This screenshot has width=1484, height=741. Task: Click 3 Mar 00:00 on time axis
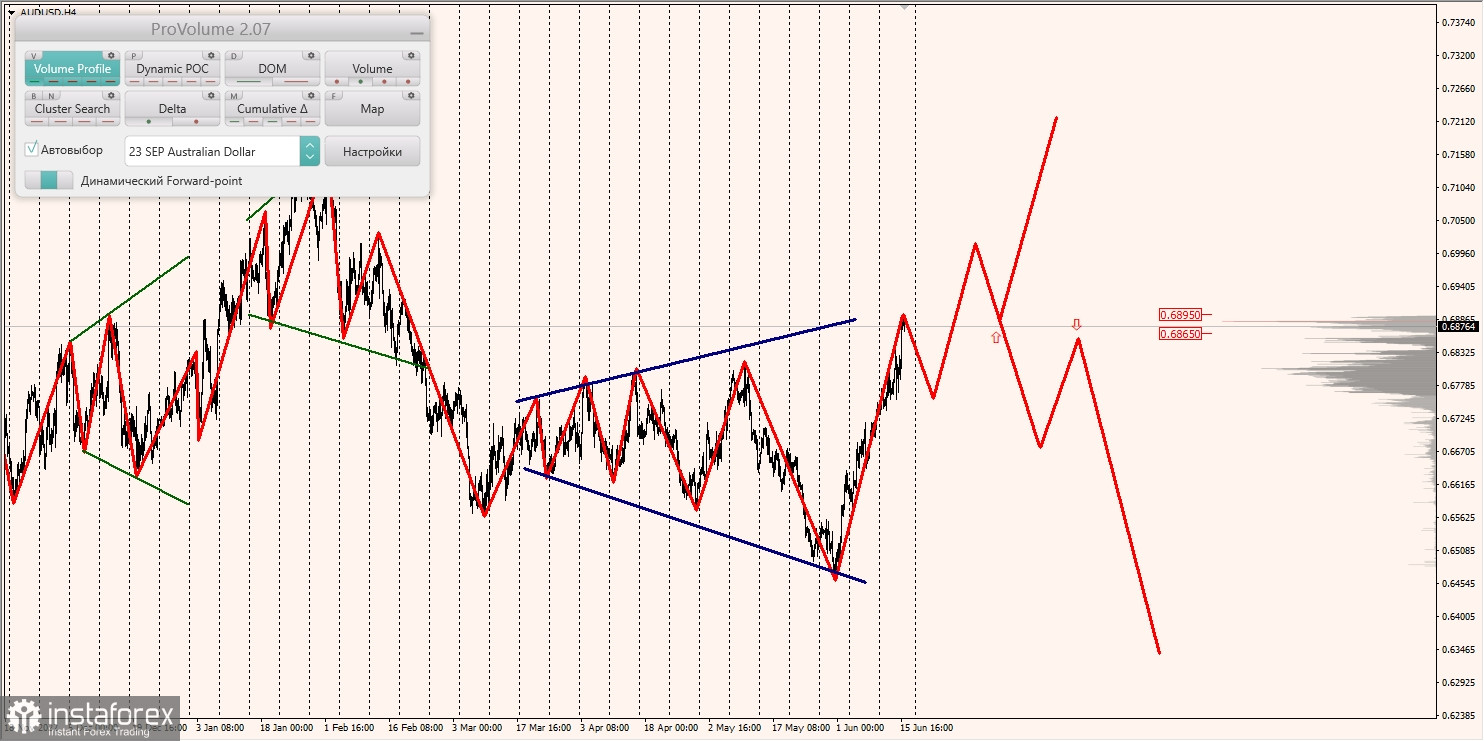click(x=478, y=728)
